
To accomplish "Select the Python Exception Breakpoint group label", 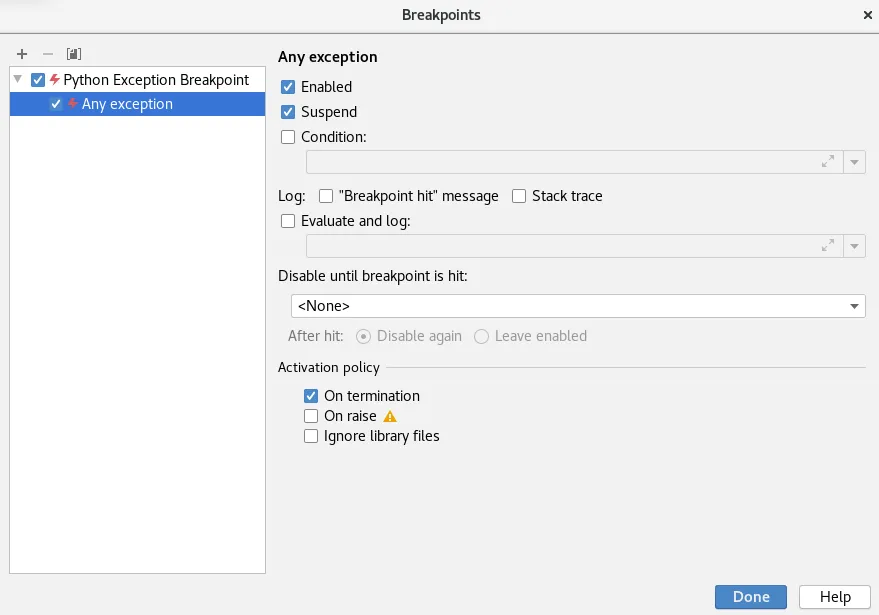I will pyautogui.click(x=156, y=80).
